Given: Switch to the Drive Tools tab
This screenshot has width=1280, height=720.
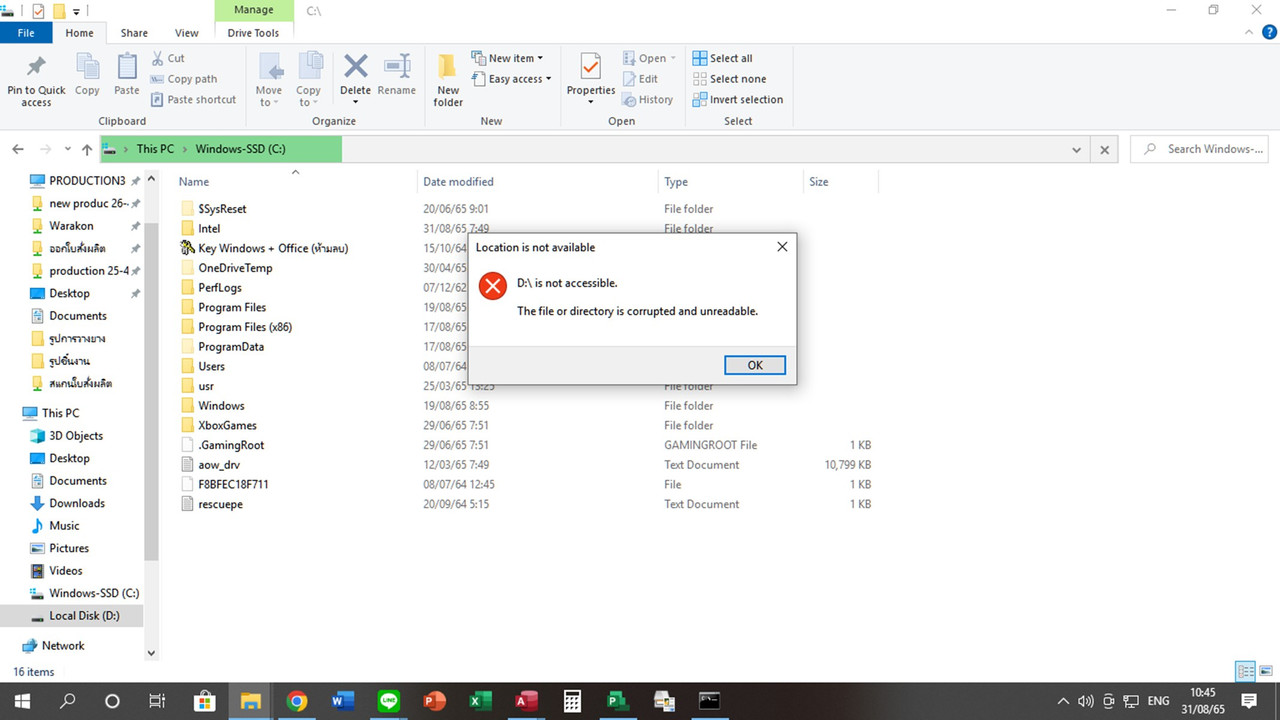Looking at the screenshot, I should (x=253, y=33).
